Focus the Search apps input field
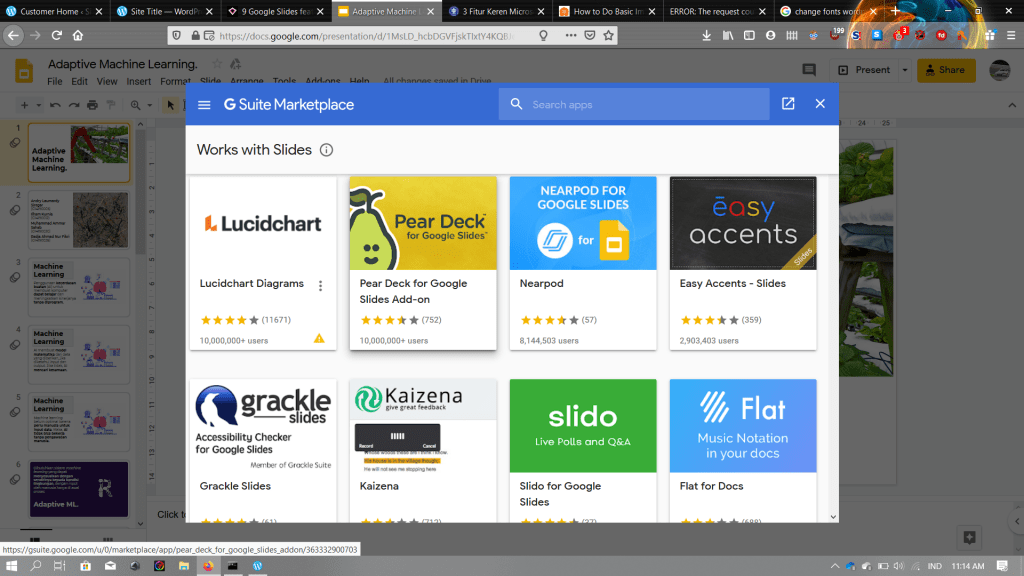The image size is (1024, 576). click(640, 104)
